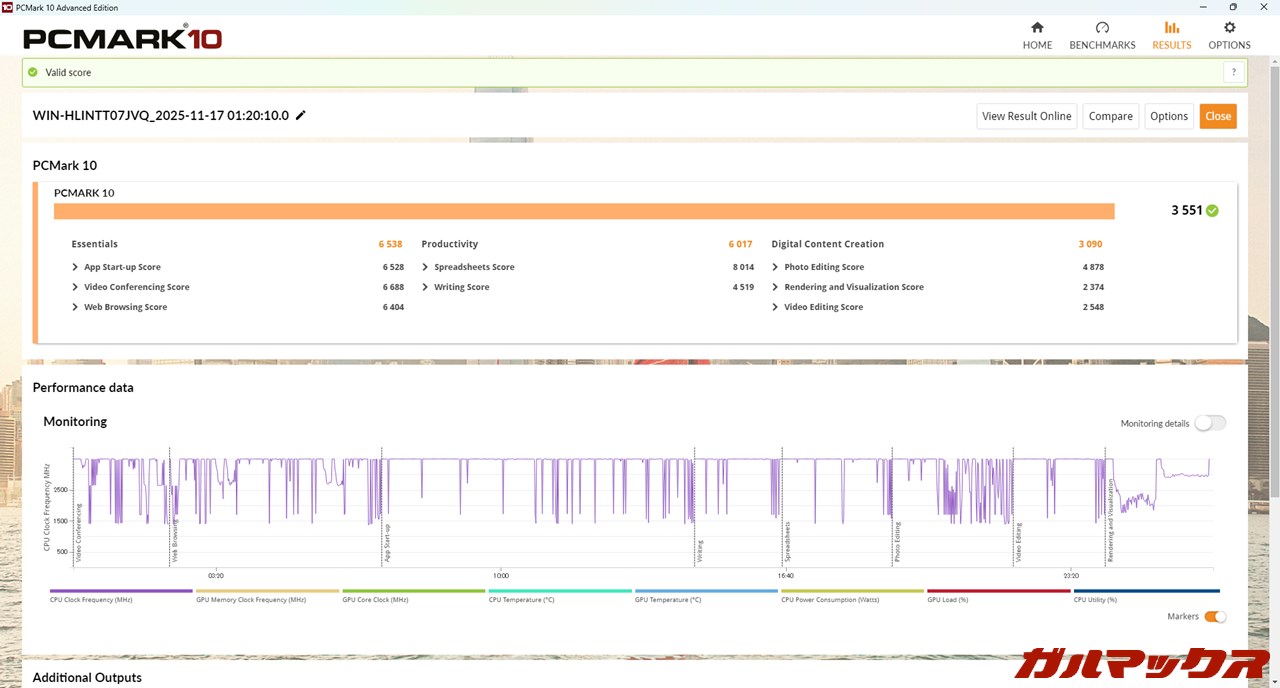The width and height of the screenshot is (1280, 688).
Task: Click the Web Browsing marker on chart
Action: click(174, 540)
